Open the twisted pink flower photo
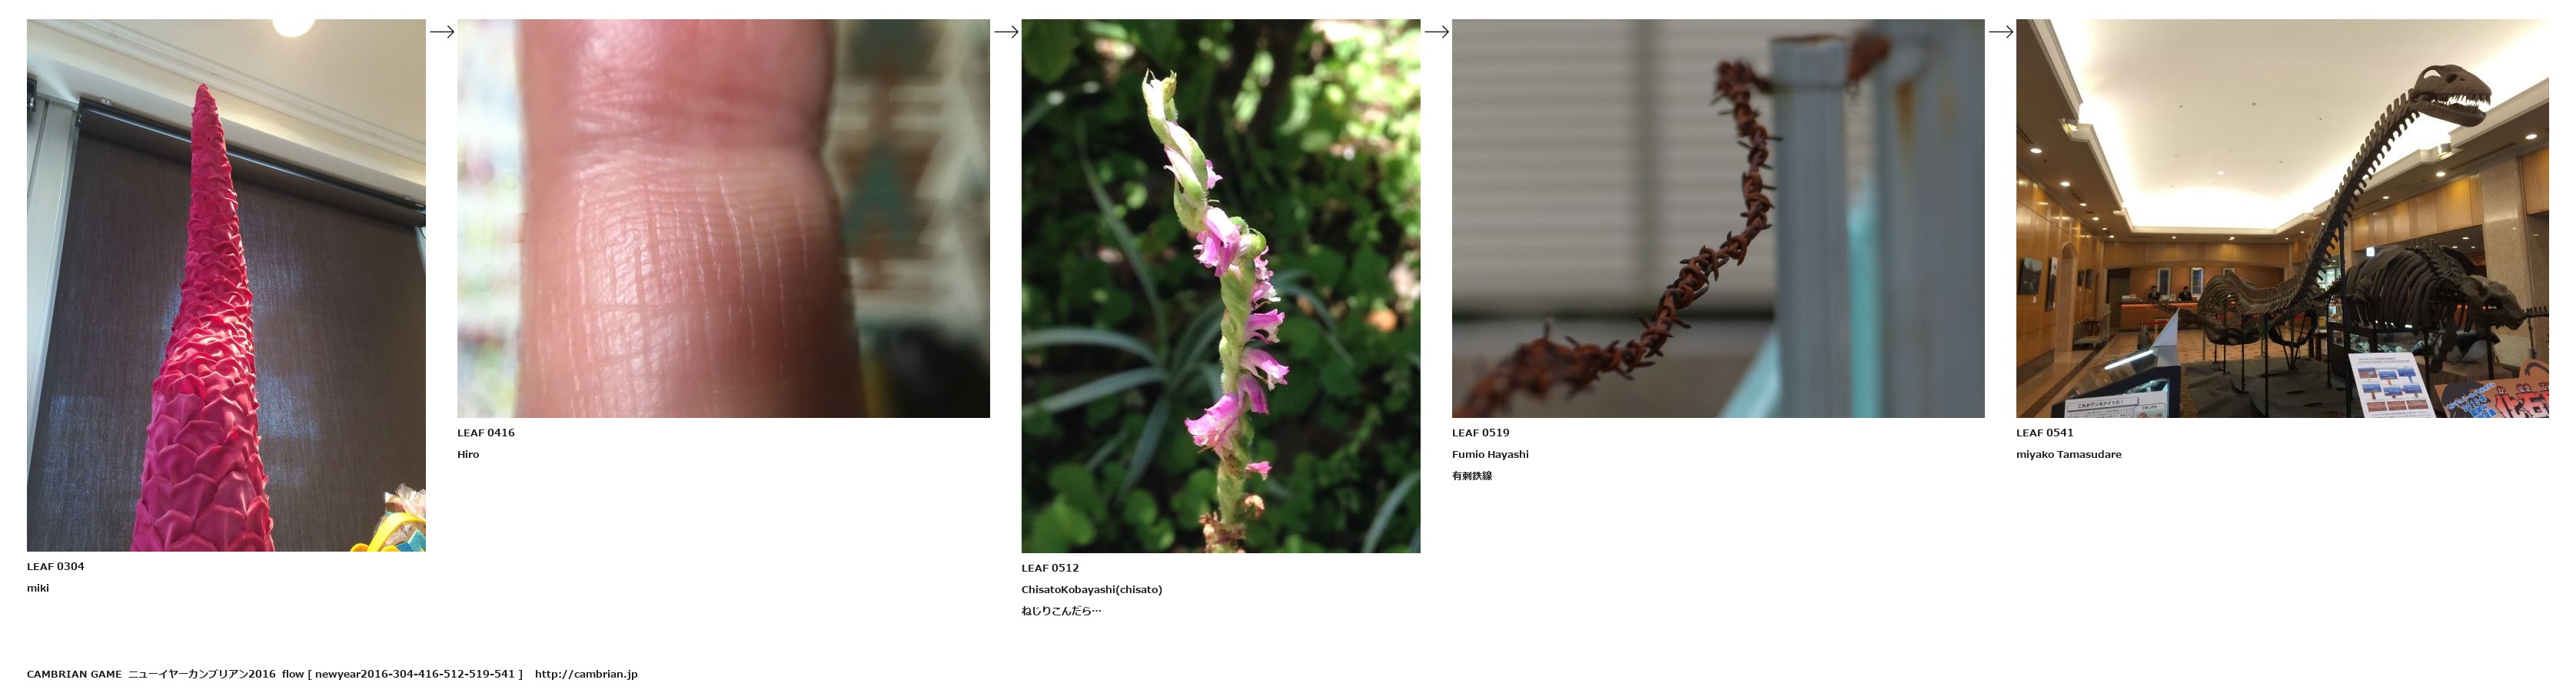Screen dimensions: 2576x693 coord(1220,286)
